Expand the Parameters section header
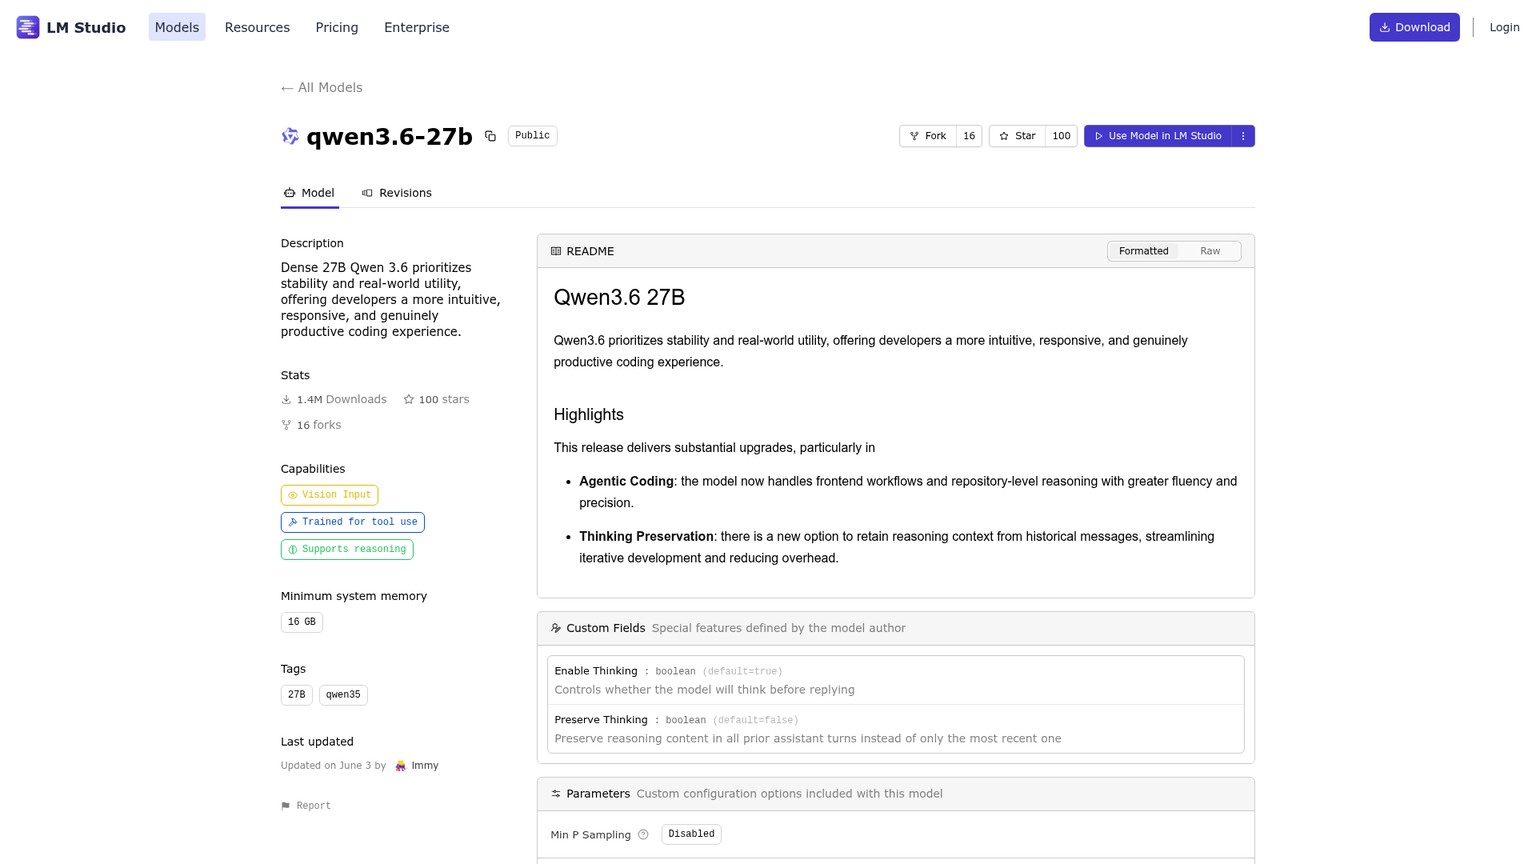Screen dimensions: 1536x864 (896, 794)
